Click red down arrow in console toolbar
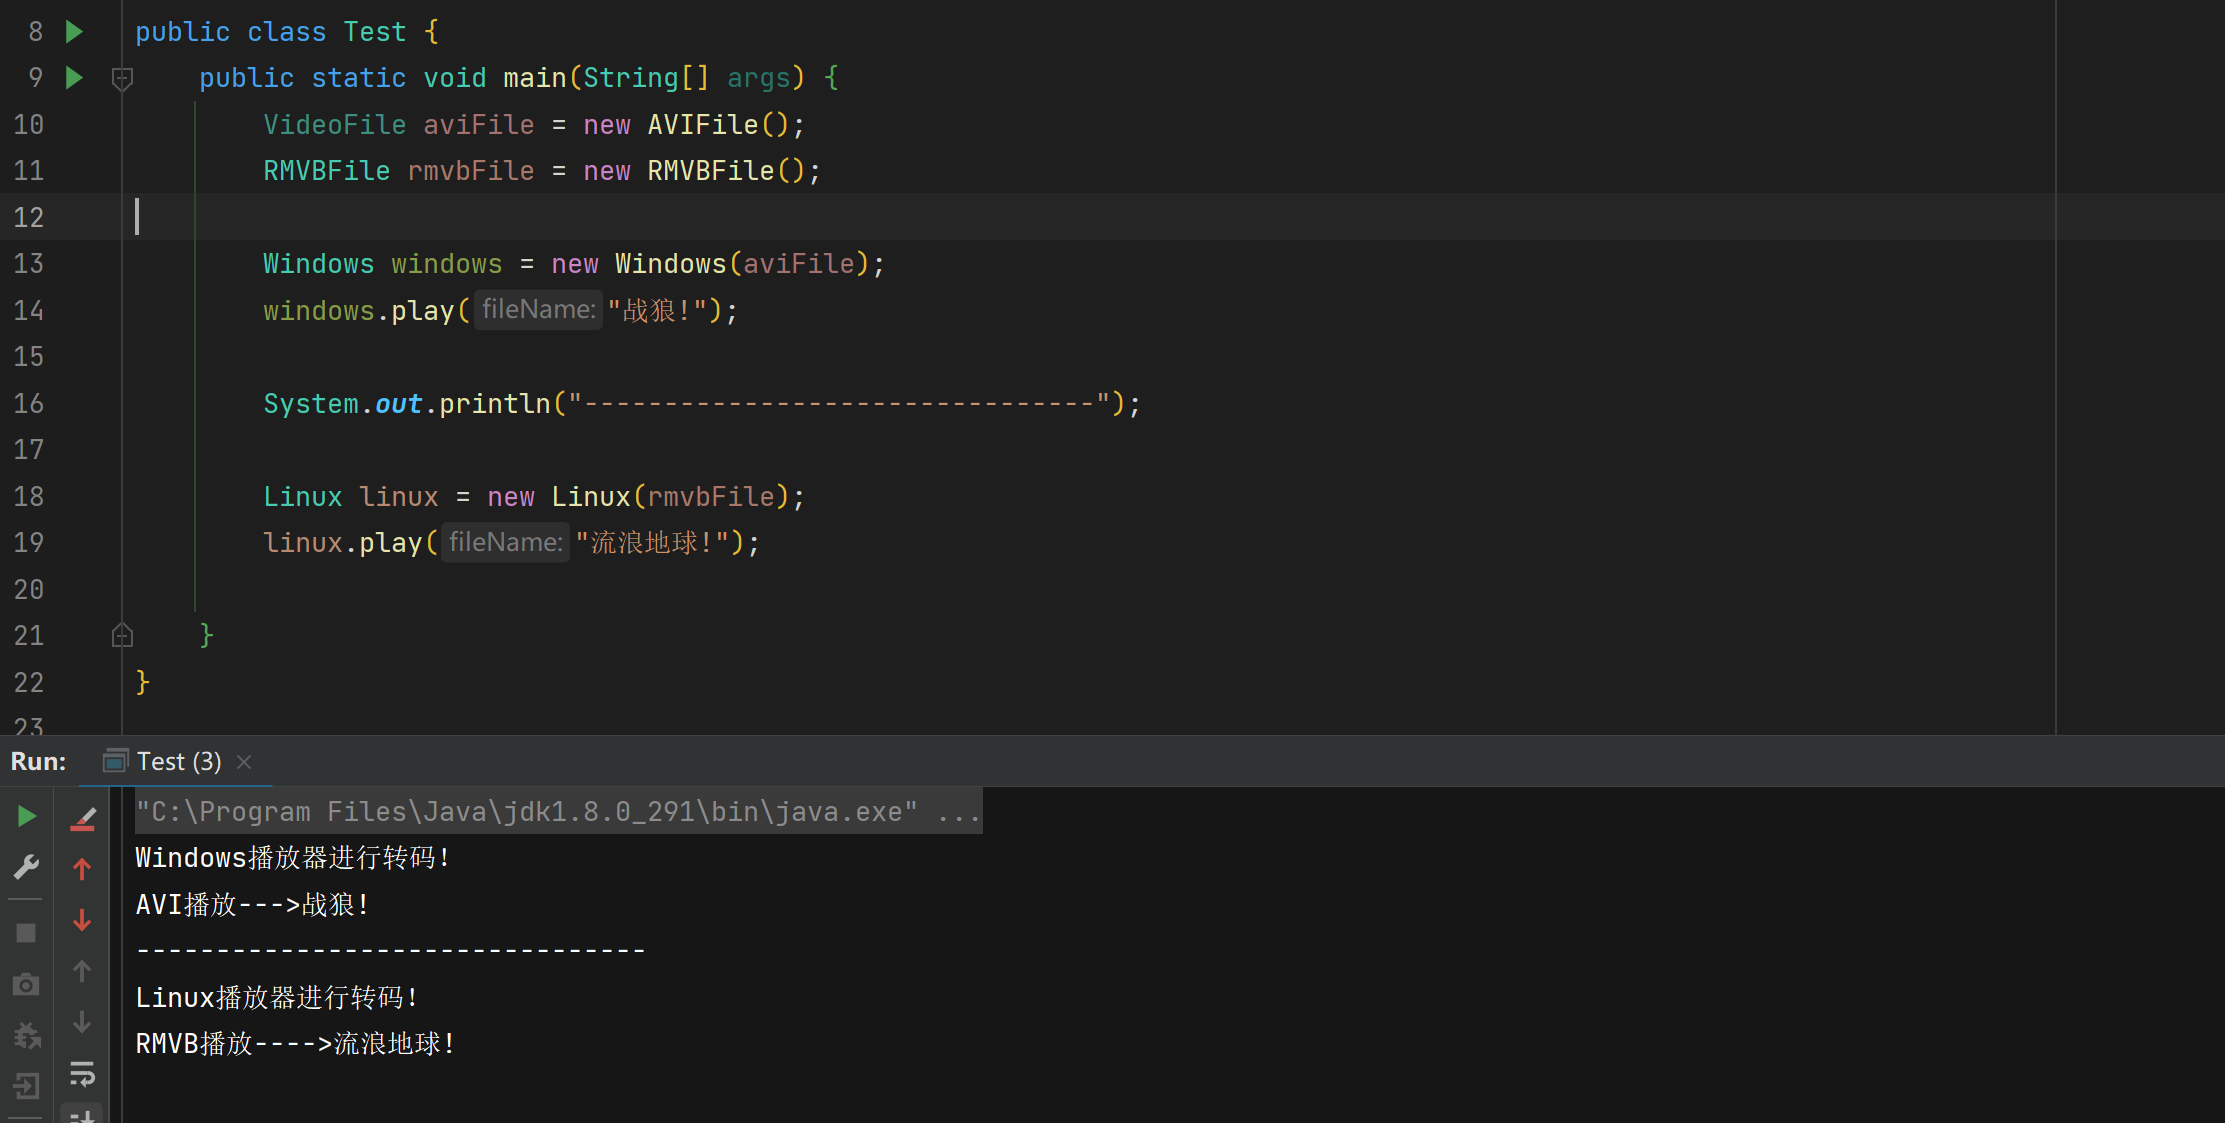The width and height of the screenshot is (2225, 1123). tap(83, 920)
